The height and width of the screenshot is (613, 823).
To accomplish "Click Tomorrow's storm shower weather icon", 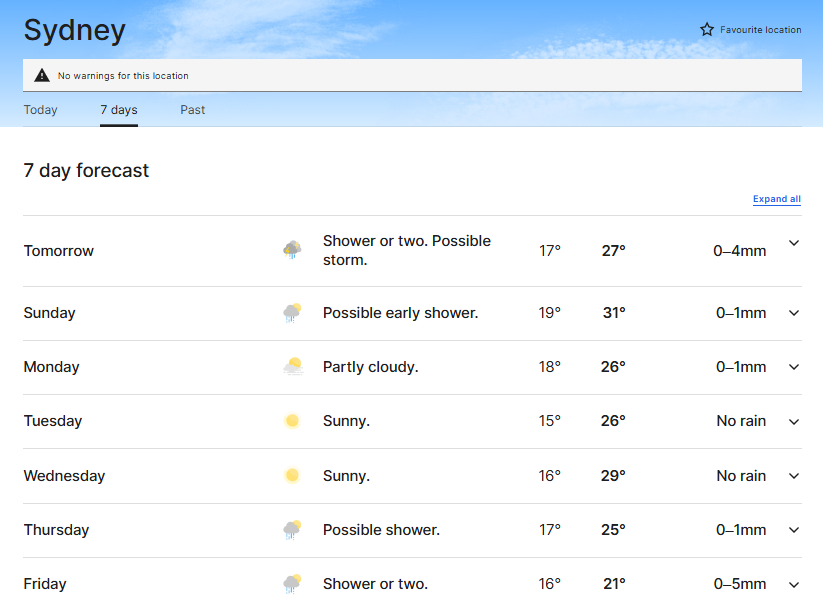I will coord(292,250).
